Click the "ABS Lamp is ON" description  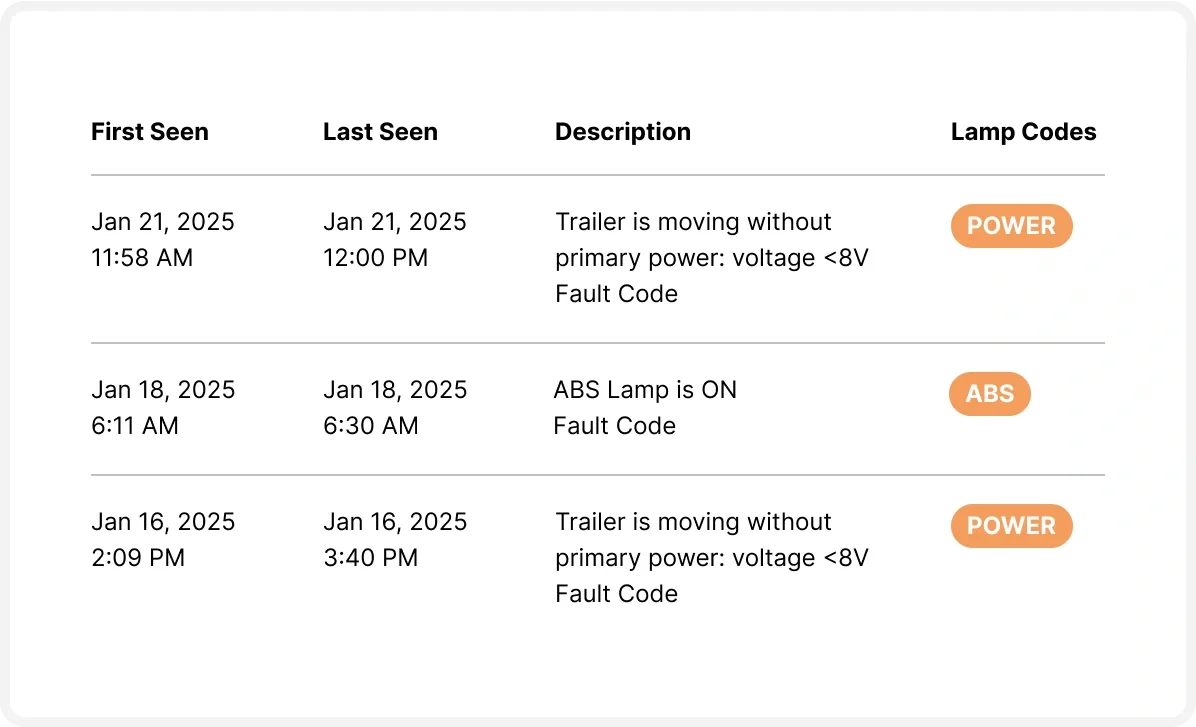tap(645, 390)
